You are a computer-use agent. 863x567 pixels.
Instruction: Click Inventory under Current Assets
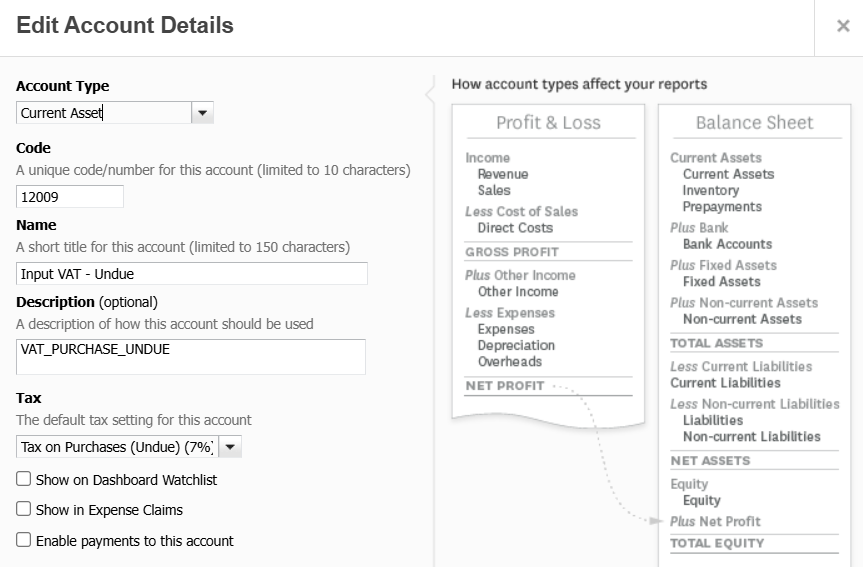coord(710,190)
